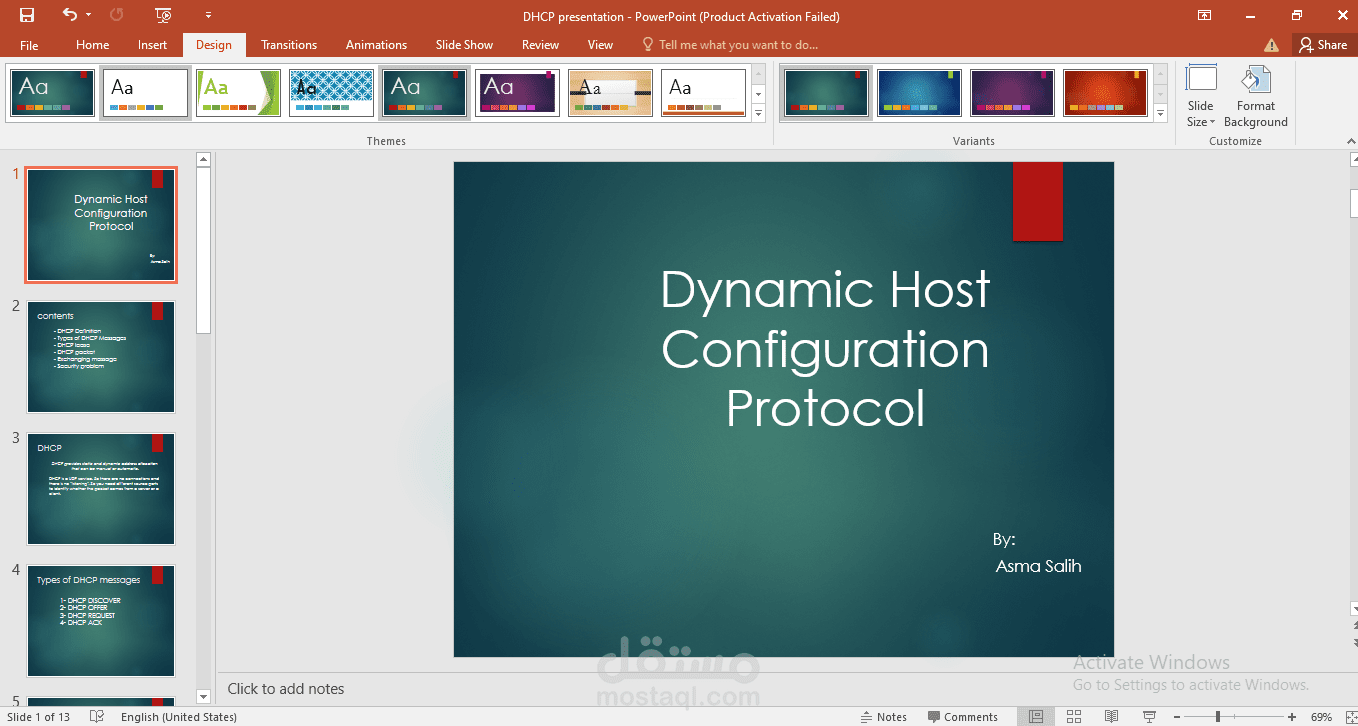This screenshot has height=726, width=1358.
Task: Click the spell check status icon
Action: (97, 717)
